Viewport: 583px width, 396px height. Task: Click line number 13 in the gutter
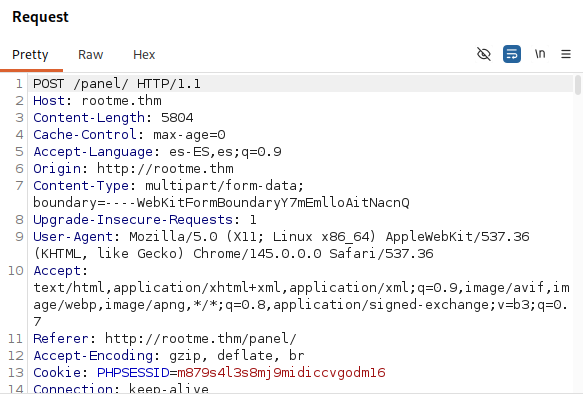(16, 373)
